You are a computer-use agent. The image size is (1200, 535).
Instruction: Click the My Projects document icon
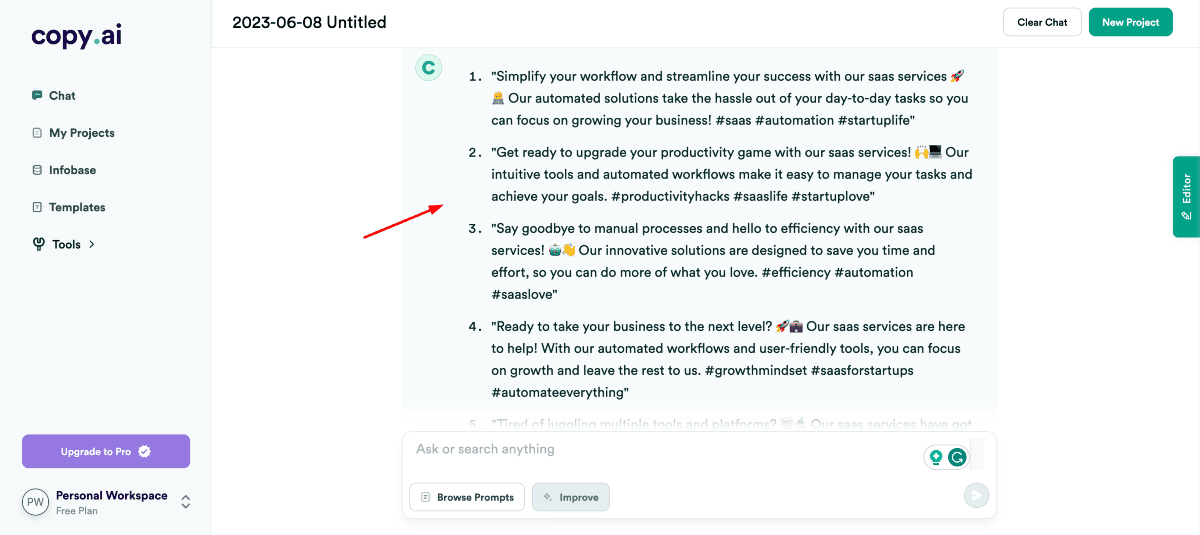point(37,133)
